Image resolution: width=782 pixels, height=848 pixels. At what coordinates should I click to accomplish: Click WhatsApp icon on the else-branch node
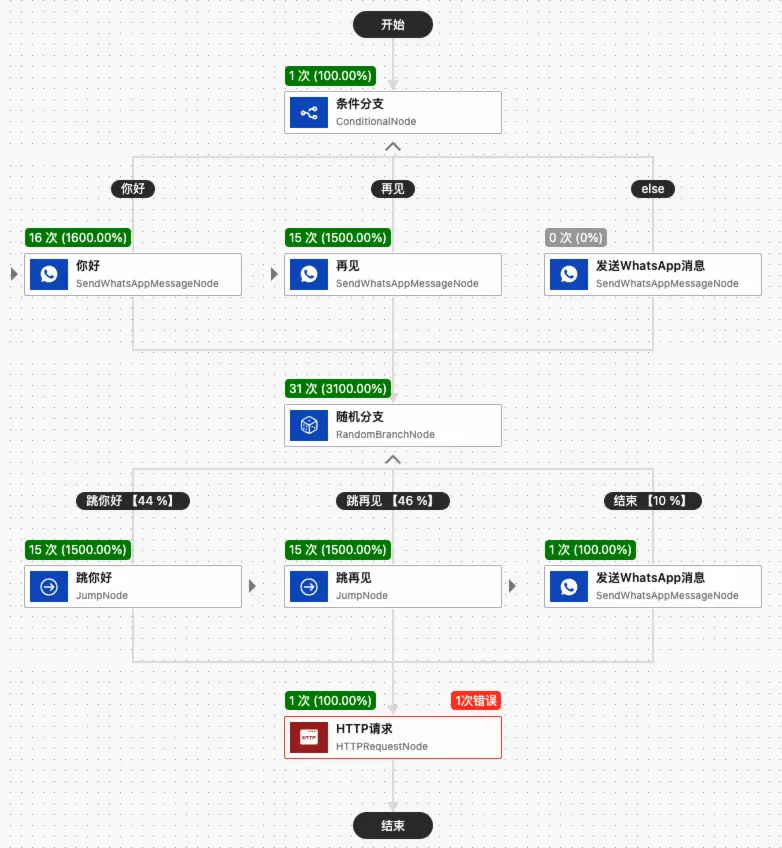pyautogui.click(x=568, y=274)
